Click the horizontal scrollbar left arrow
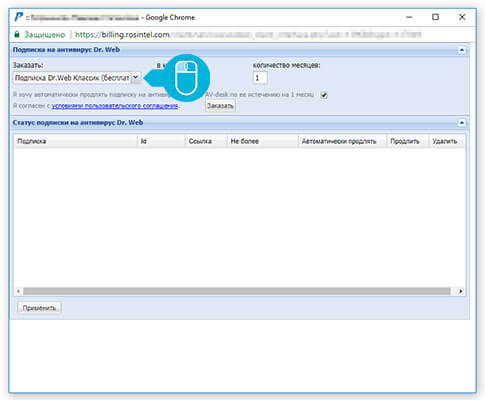 point(19,291)
